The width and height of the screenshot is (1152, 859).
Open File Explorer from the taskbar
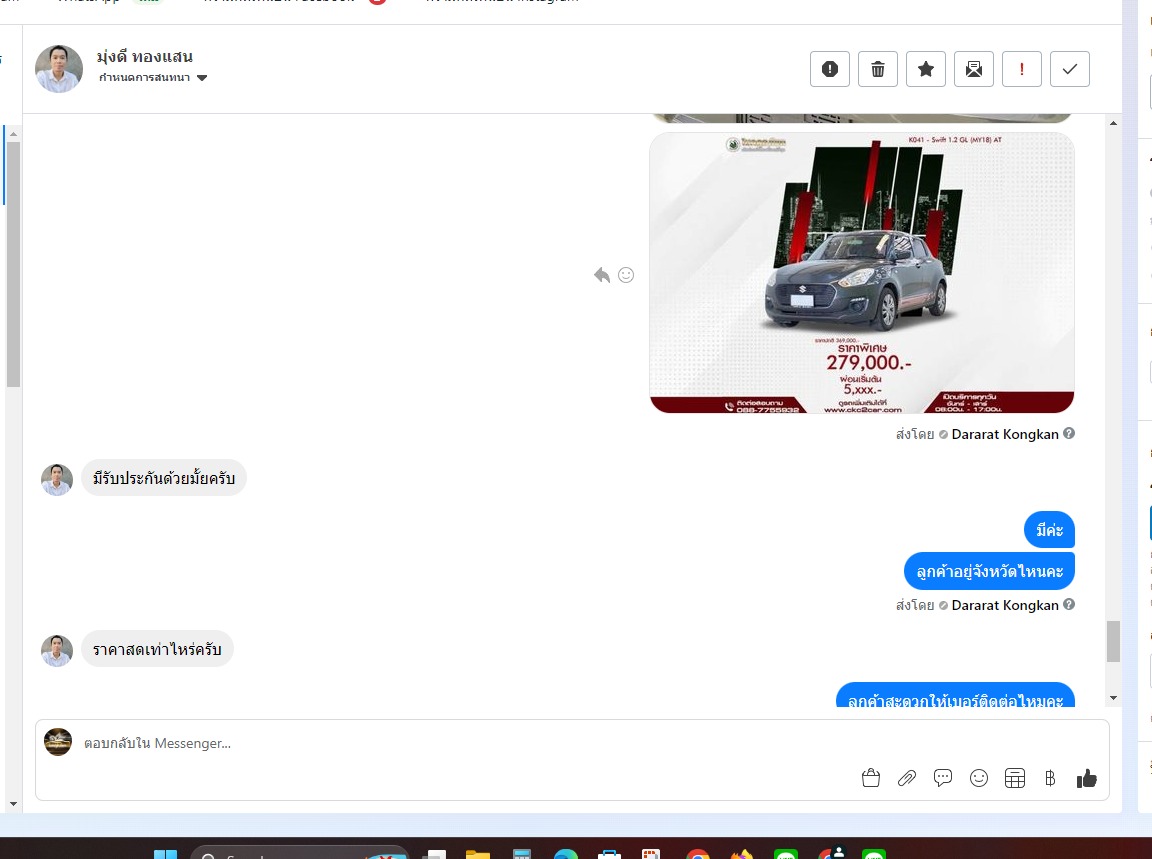pyautogui.click(x=478, y=854)
